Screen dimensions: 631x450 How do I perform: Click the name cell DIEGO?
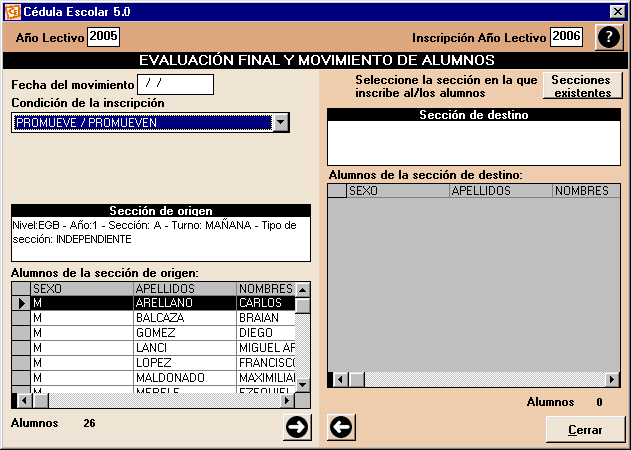(x=266, y=333)
